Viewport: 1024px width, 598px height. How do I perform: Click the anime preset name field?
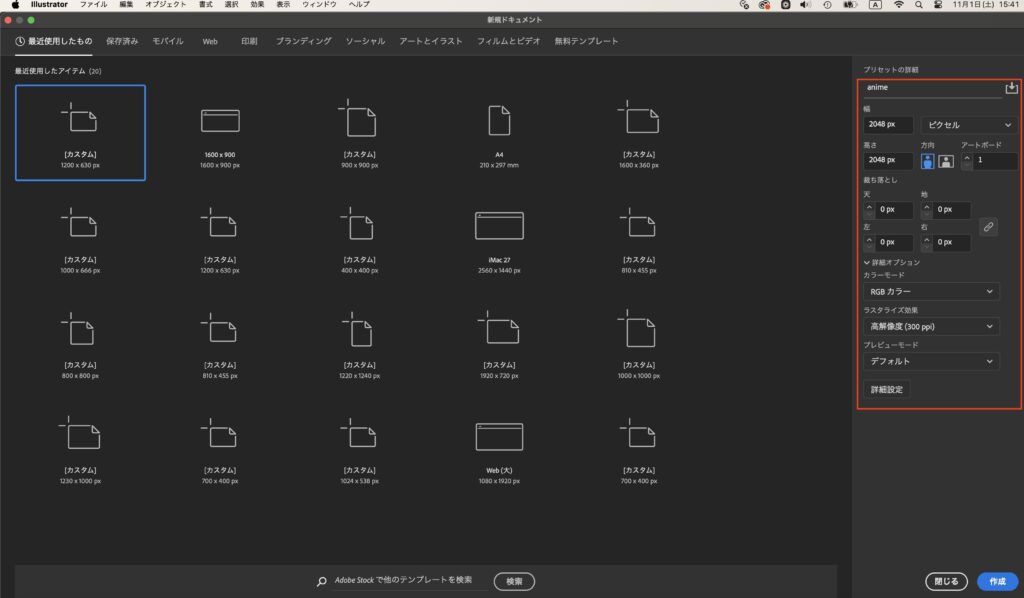[x=930, y=87]
